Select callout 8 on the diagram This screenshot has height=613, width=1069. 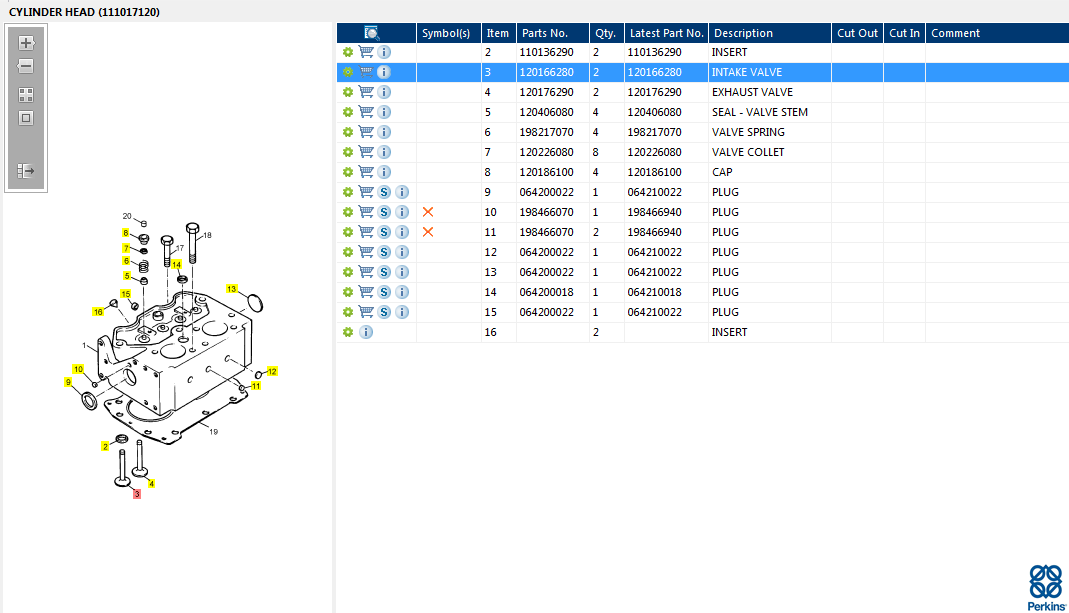click(x=125, y=233)
